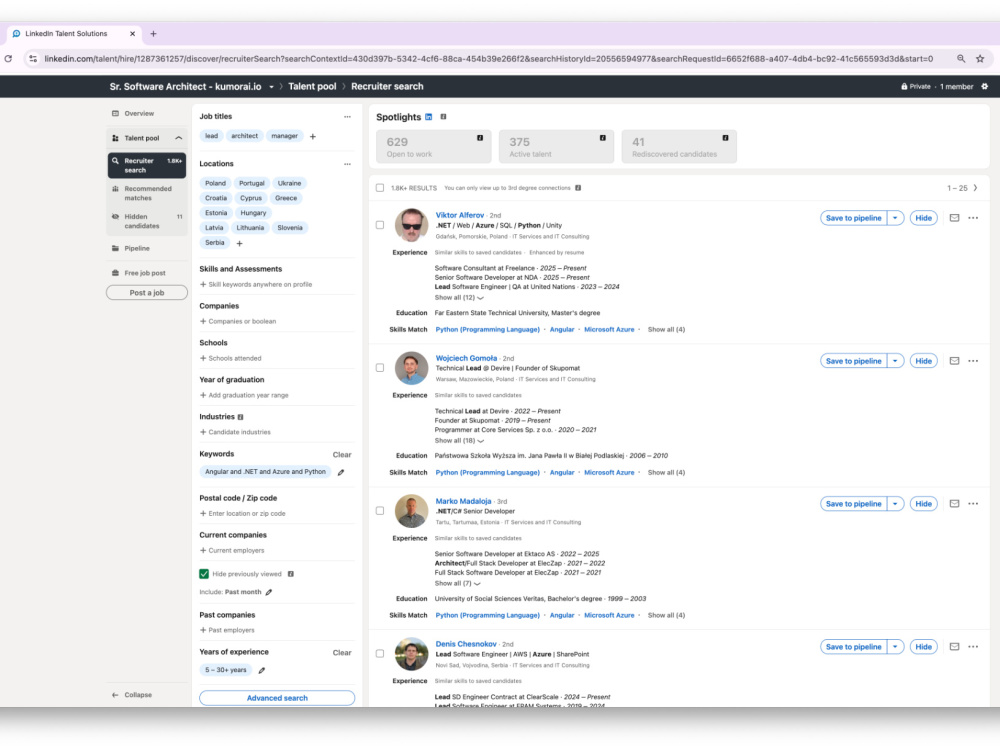Select the architect job title chip

point(244,136)
